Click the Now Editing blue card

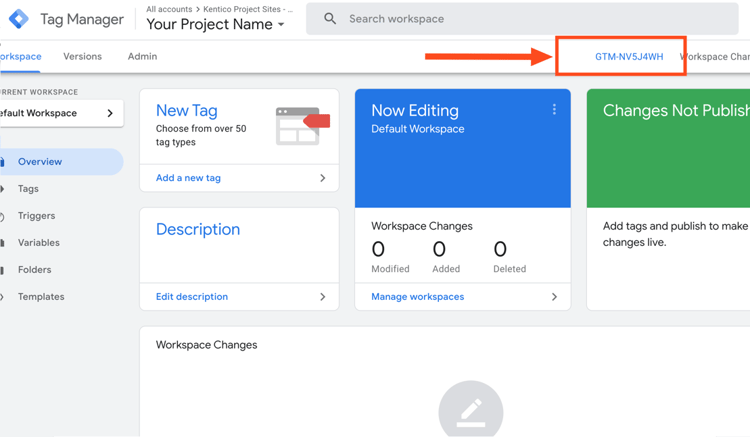463,148
